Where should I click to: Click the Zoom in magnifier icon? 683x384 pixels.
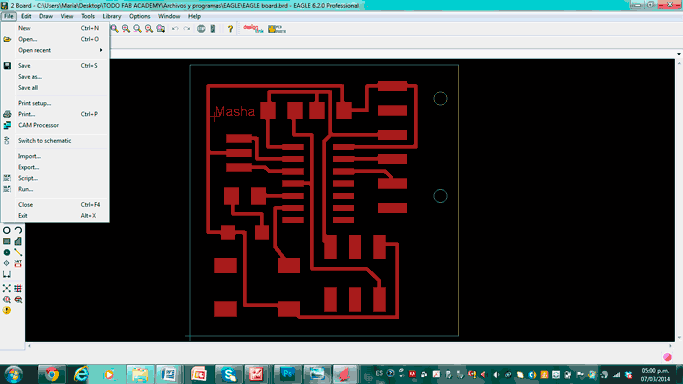click(x=126, y=29)
